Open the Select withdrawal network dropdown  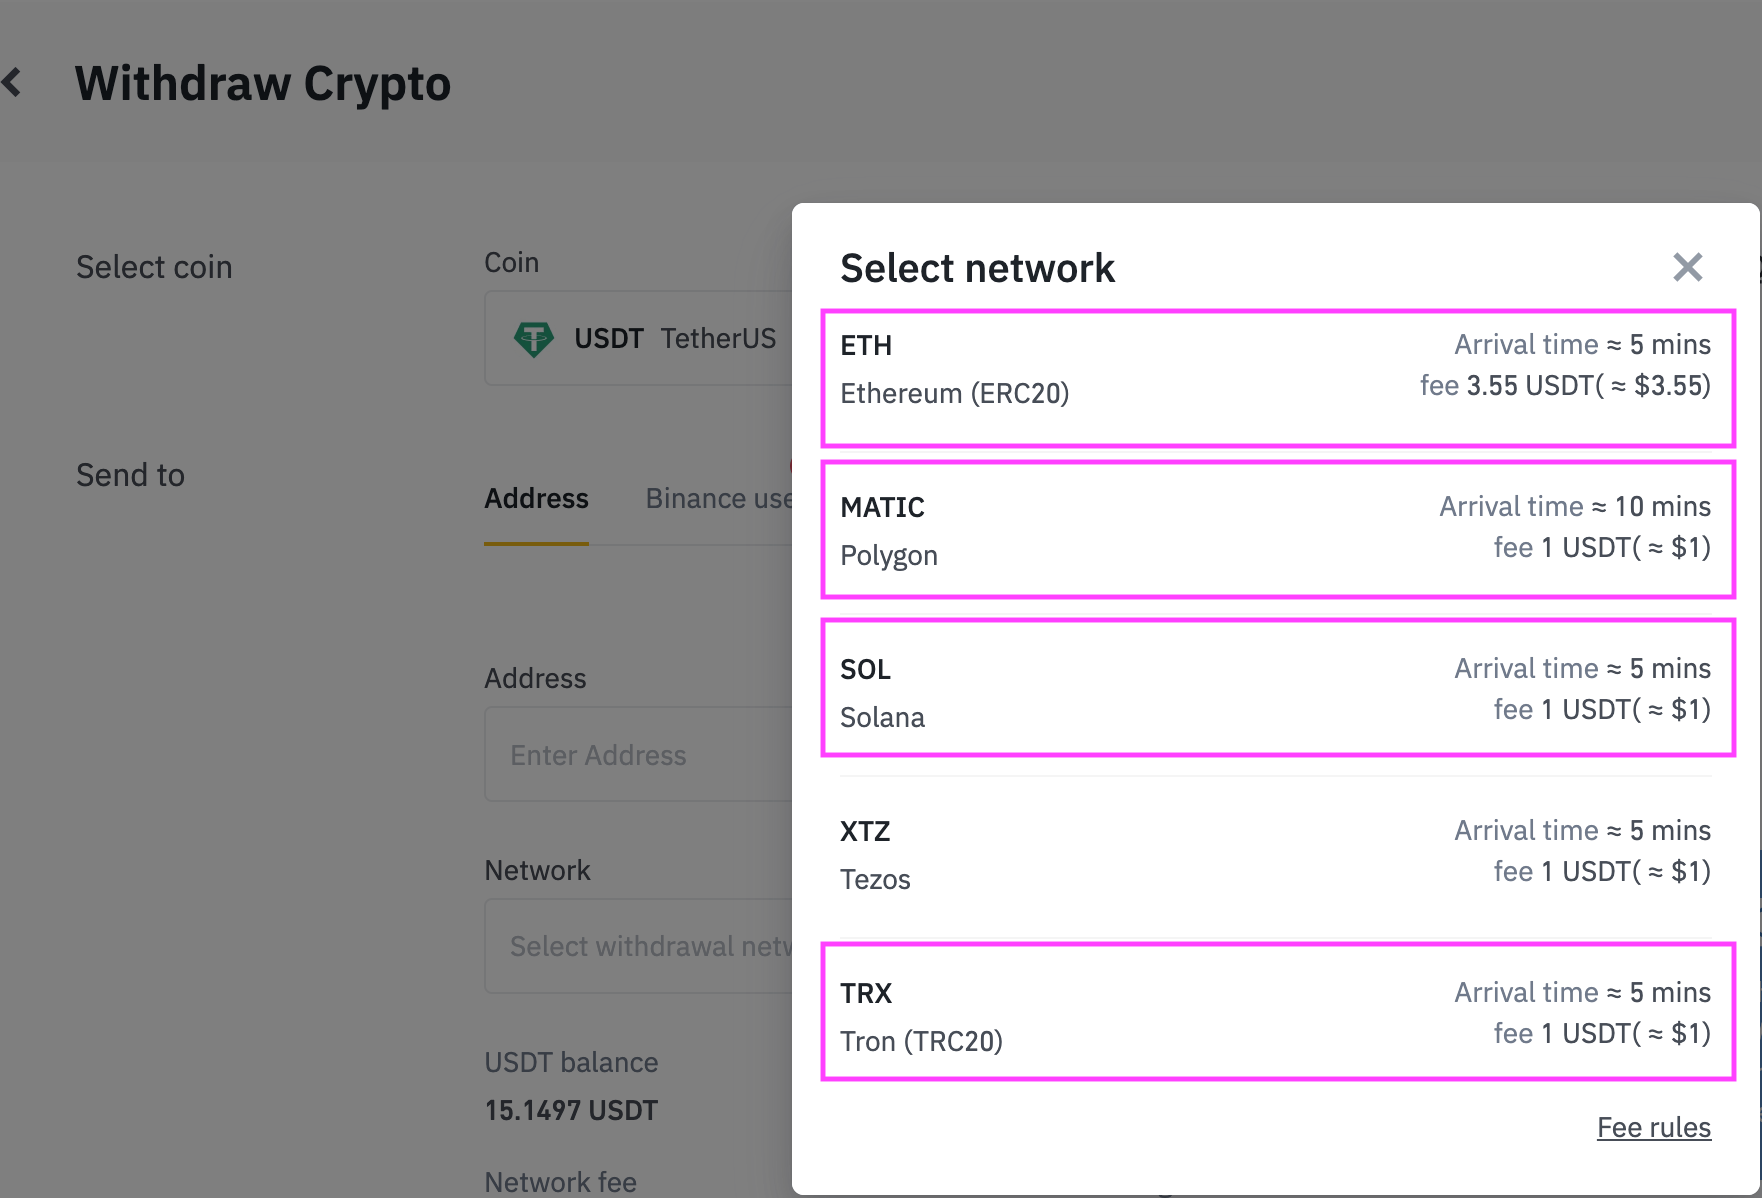coord(640,946)
